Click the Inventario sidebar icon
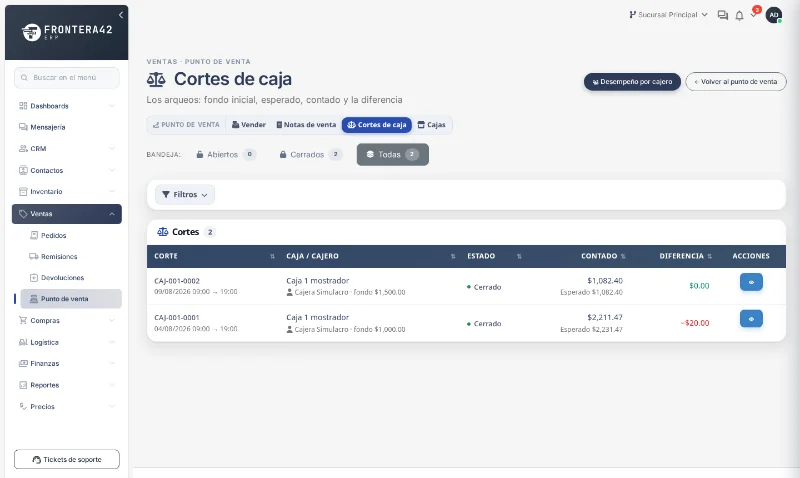This screenshot has width=800, height=478. 23,192
